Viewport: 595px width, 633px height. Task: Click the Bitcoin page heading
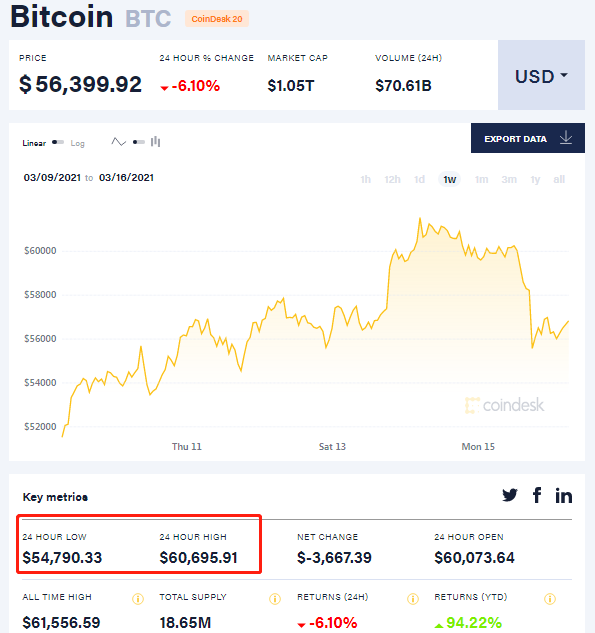click(61, 17)
